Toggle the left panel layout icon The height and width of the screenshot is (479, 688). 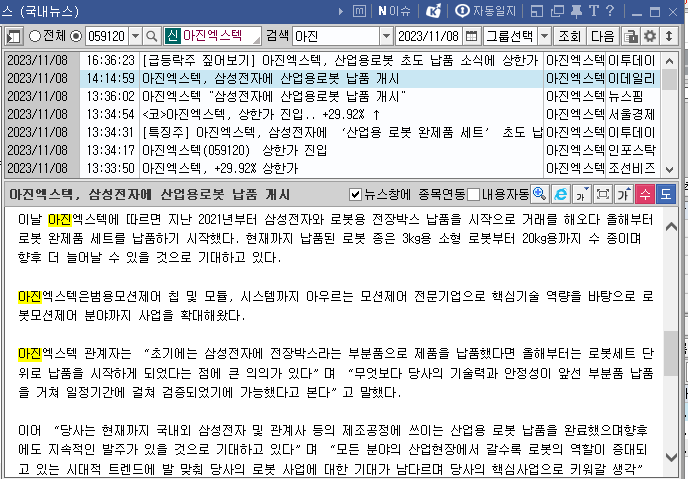(14, 36)
